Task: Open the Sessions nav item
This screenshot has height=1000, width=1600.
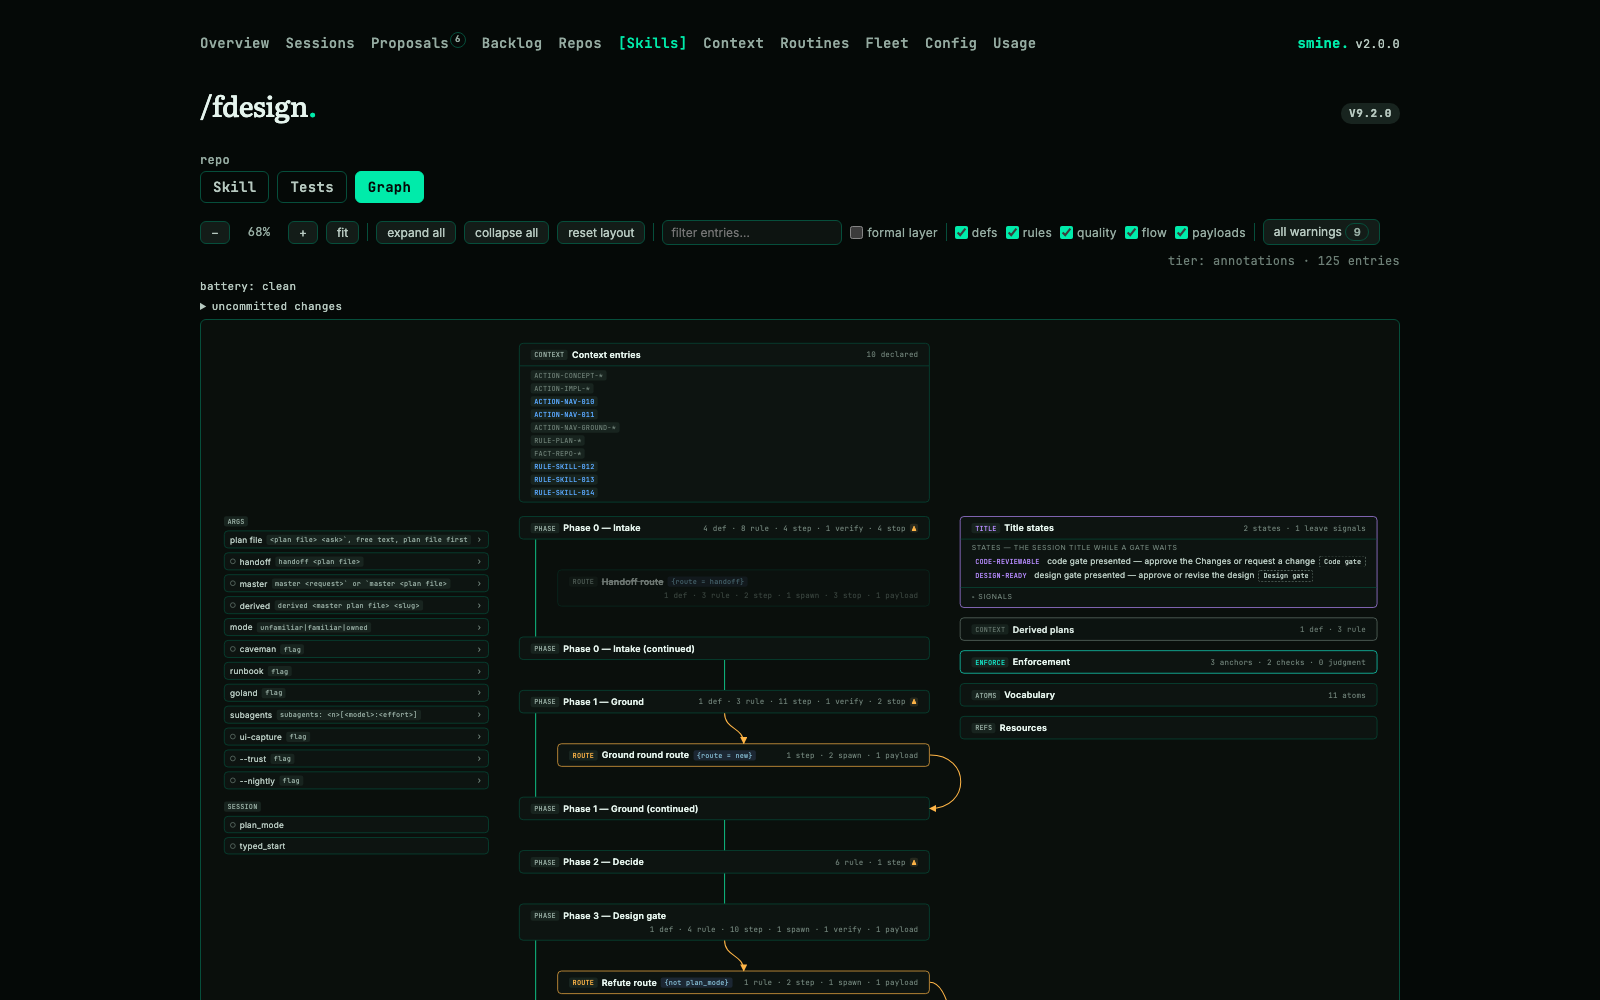Action: click(320, 43)
